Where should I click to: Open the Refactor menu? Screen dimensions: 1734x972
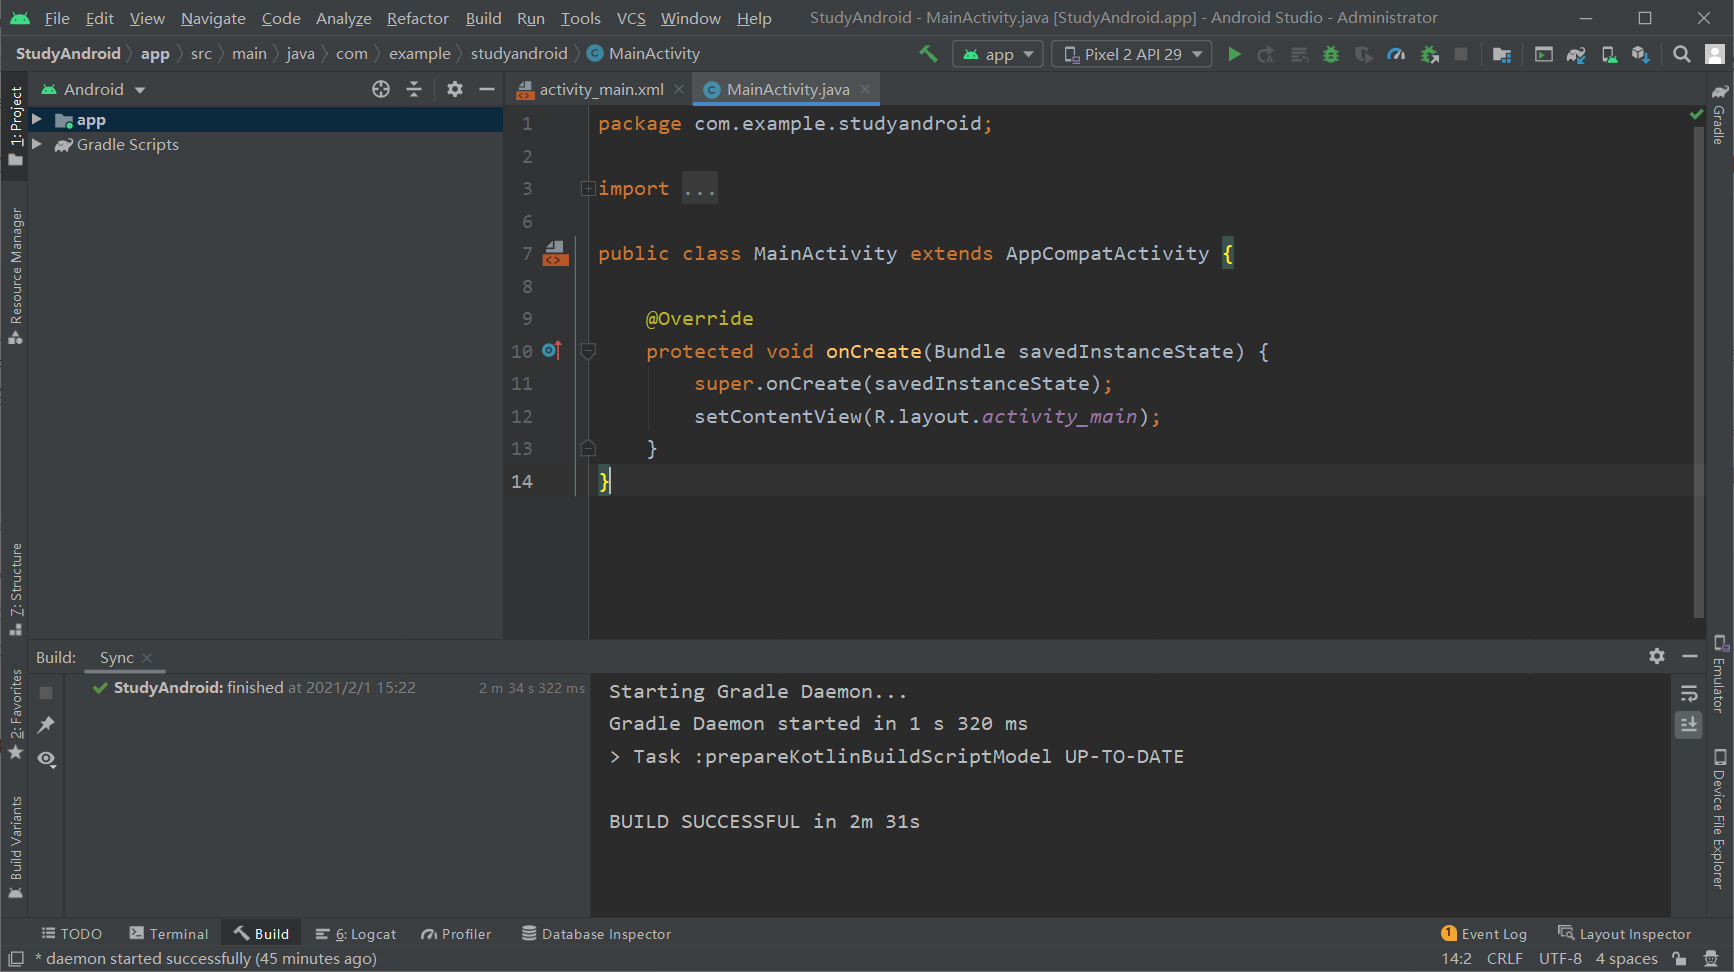point(418,18)
